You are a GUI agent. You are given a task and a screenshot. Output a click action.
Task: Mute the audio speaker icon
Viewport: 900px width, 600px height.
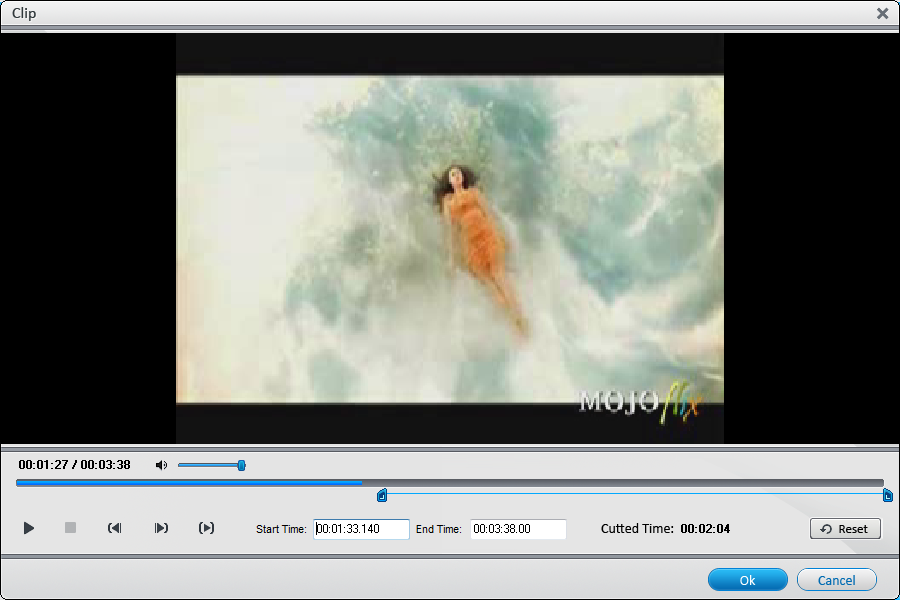(x=161, y=465)
